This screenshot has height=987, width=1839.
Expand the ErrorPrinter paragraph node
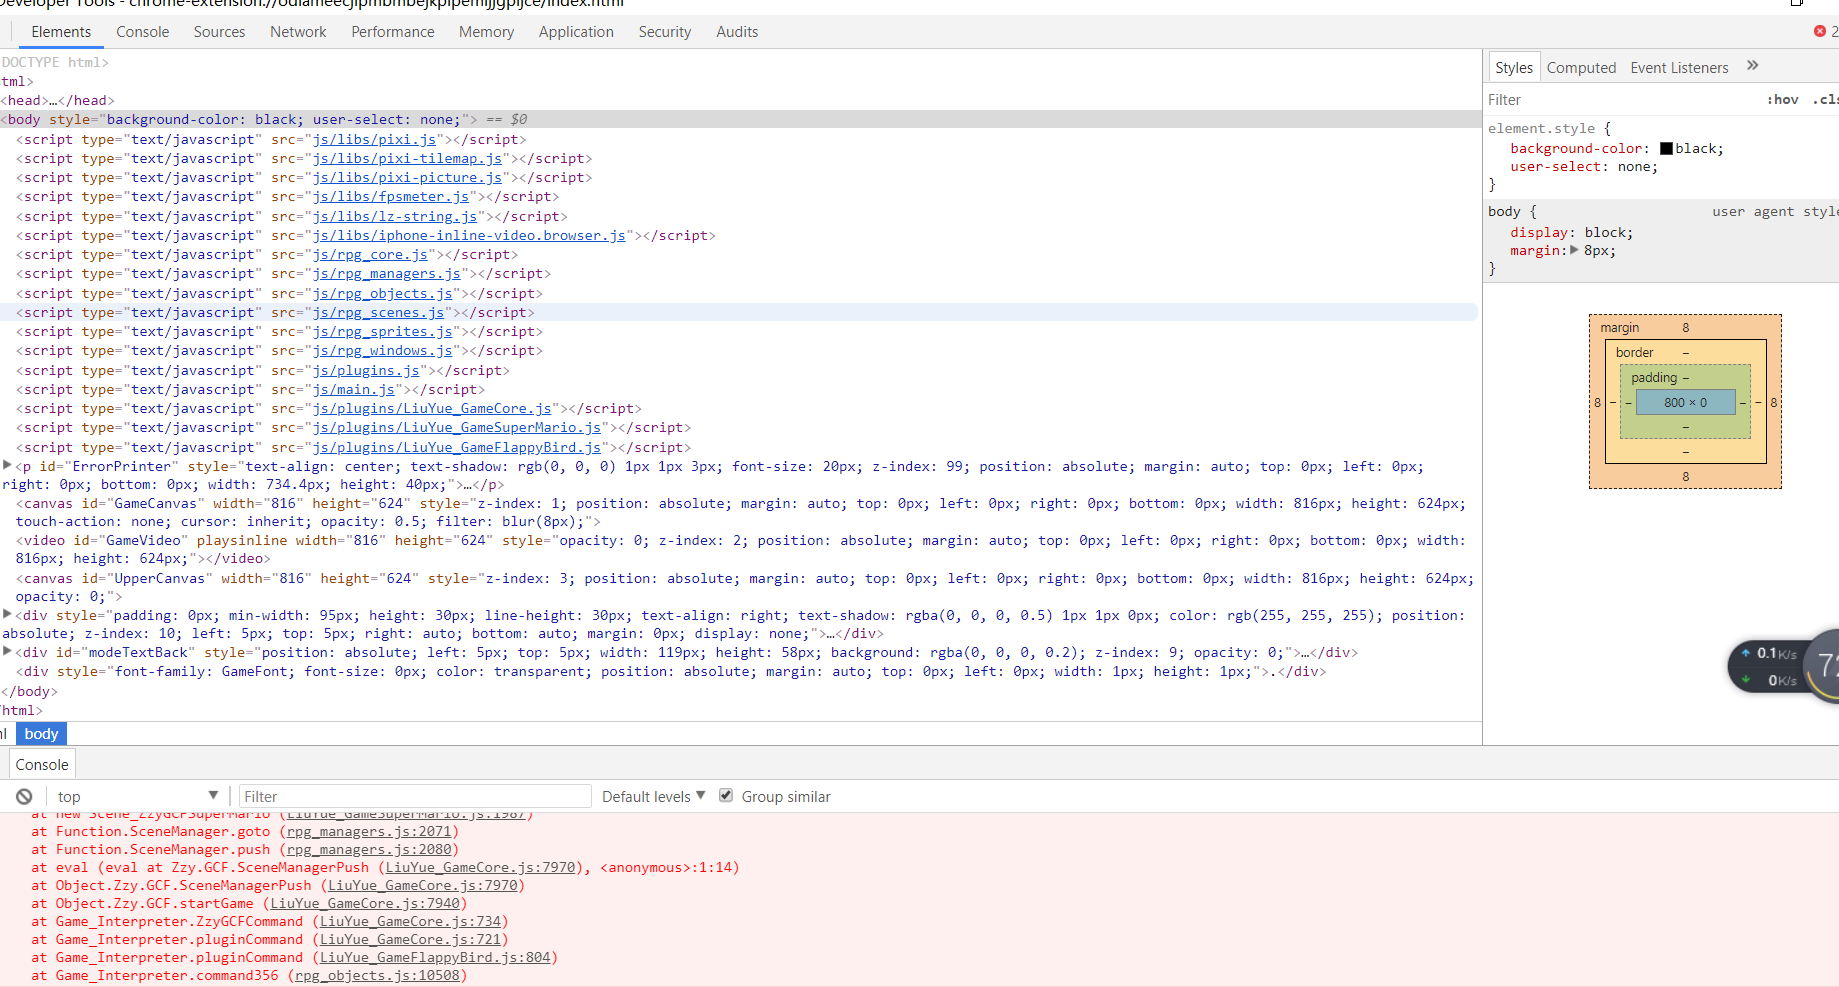[x=8, y=465]
